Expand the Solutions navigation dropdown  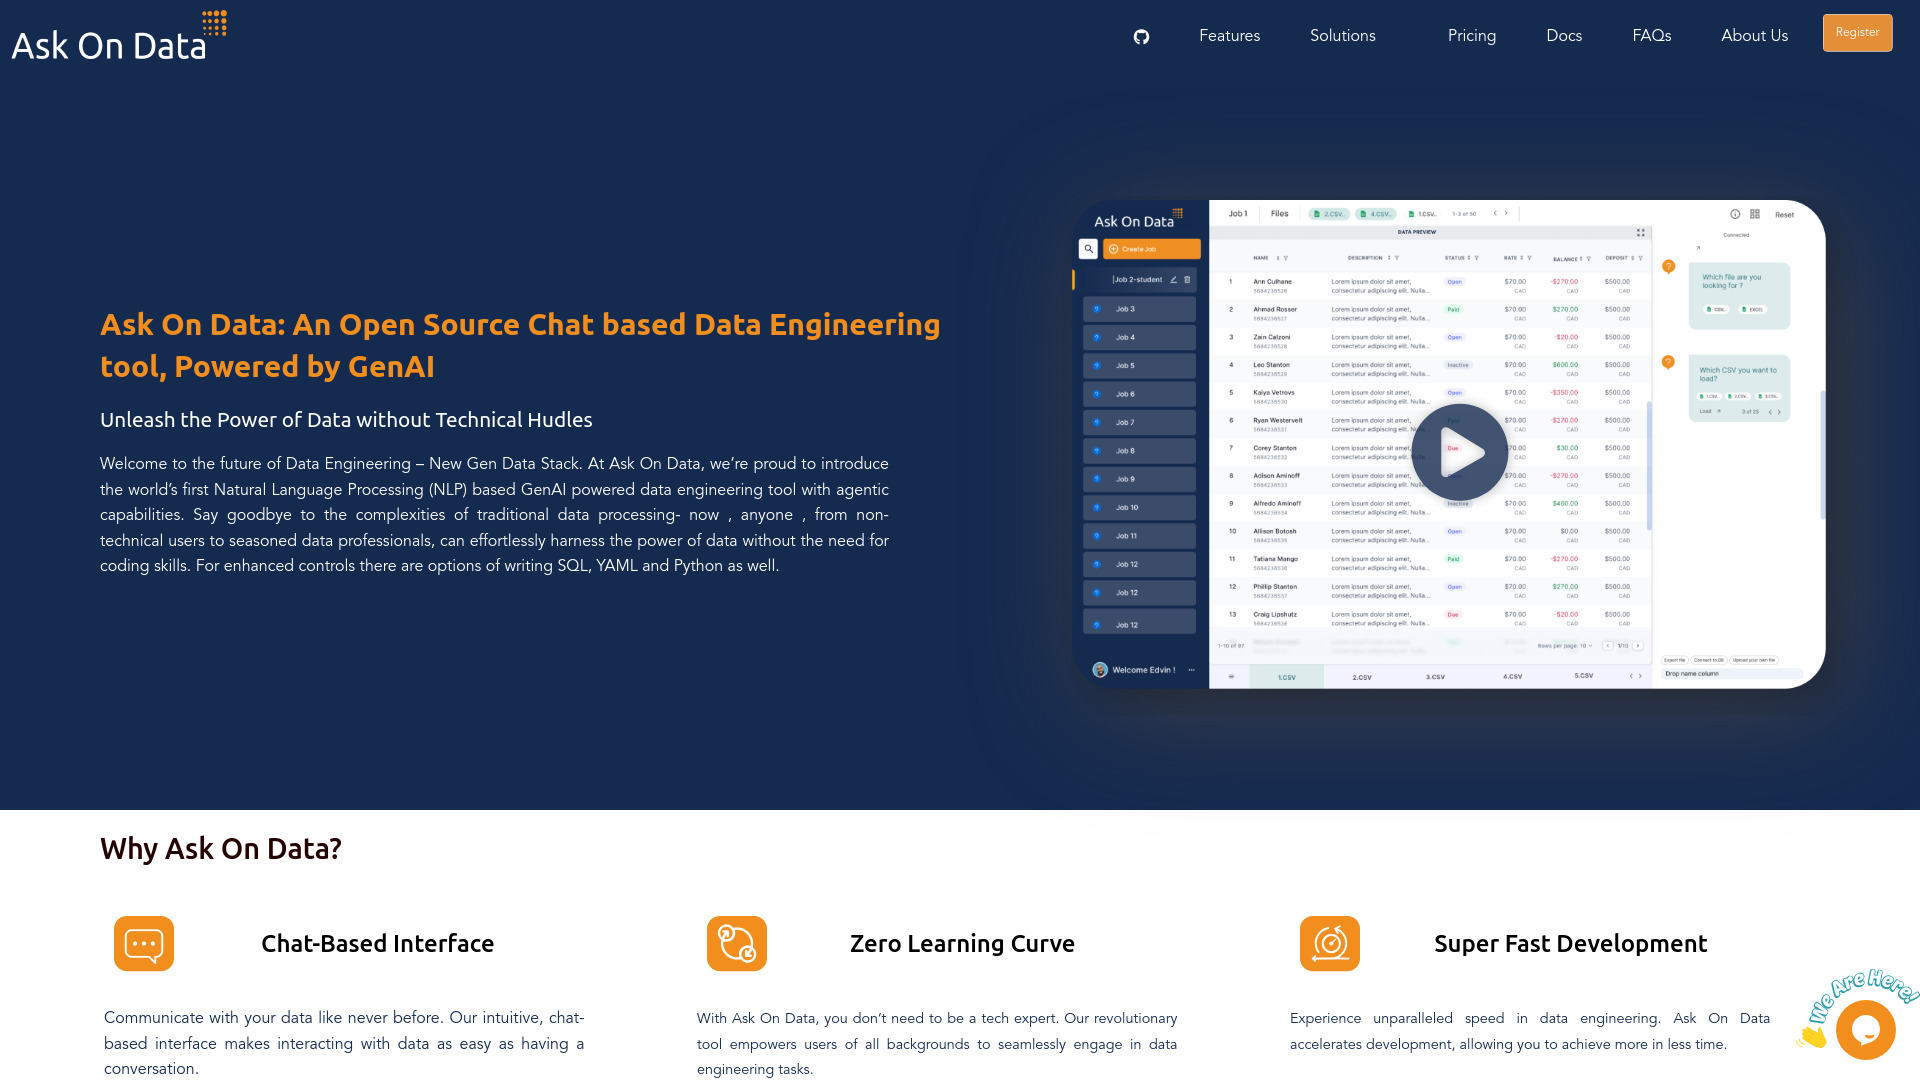click(x=1342, y=36)
